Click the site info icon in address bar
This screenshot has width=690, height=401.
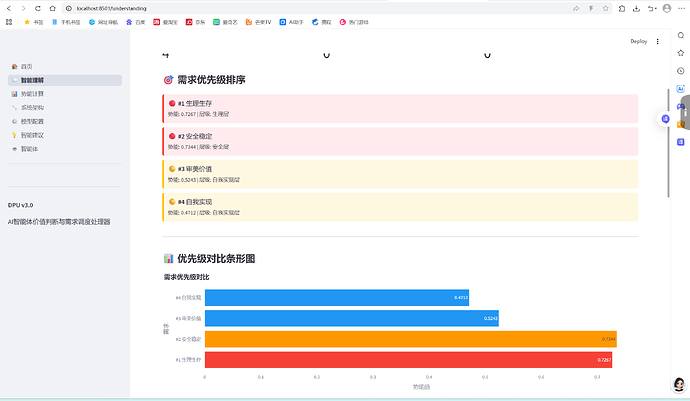69,8
